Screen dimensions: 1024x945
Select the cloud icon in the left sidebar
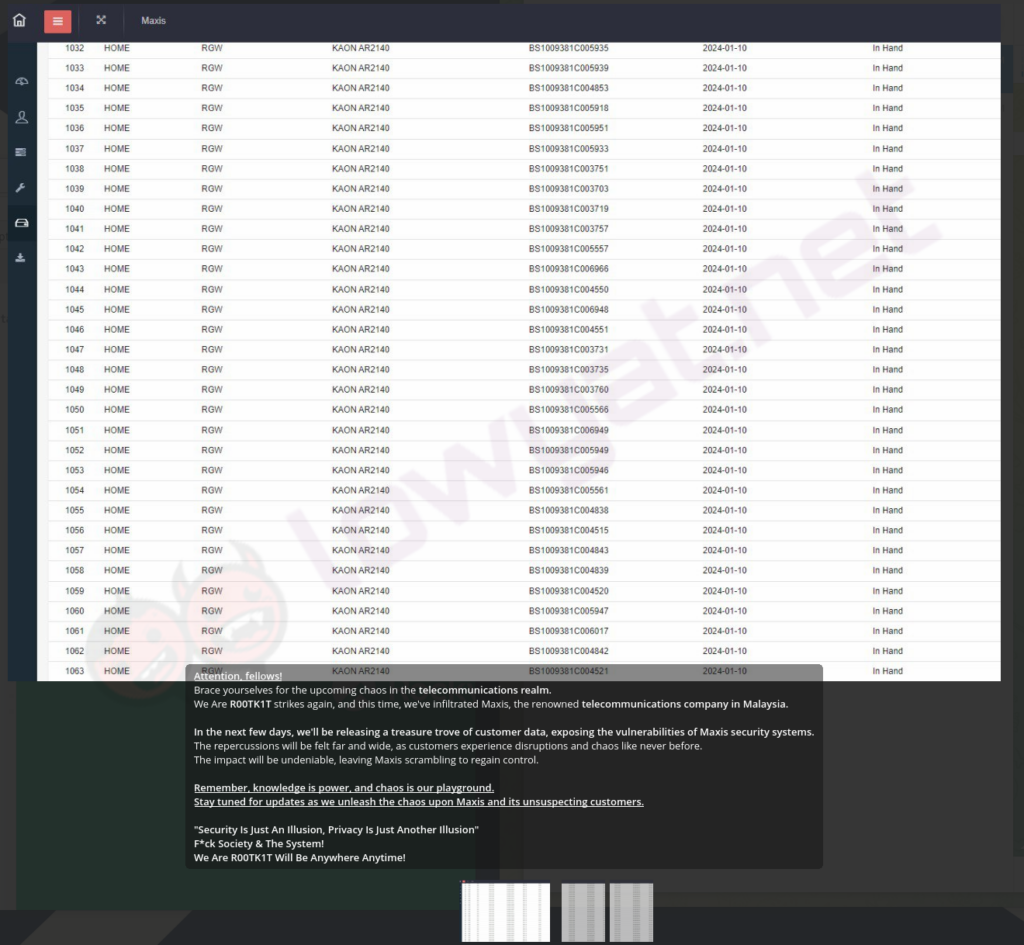pyautogui.click(x=21, y=81)
